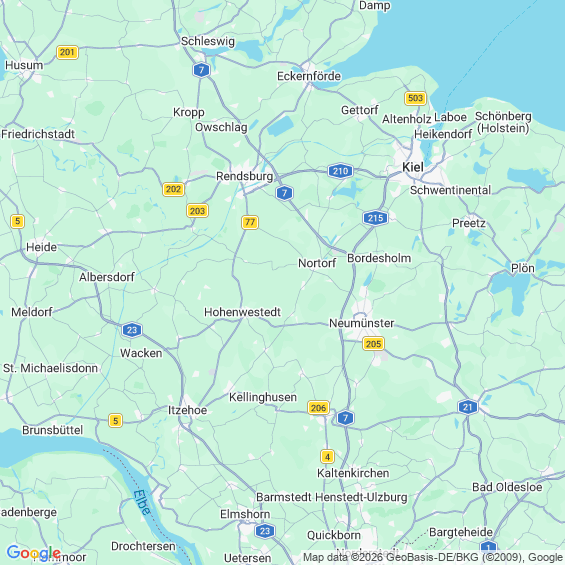Click the 215 highway shield
The width and height of the screenshot is (565, 565).
(x=375, y=218)
